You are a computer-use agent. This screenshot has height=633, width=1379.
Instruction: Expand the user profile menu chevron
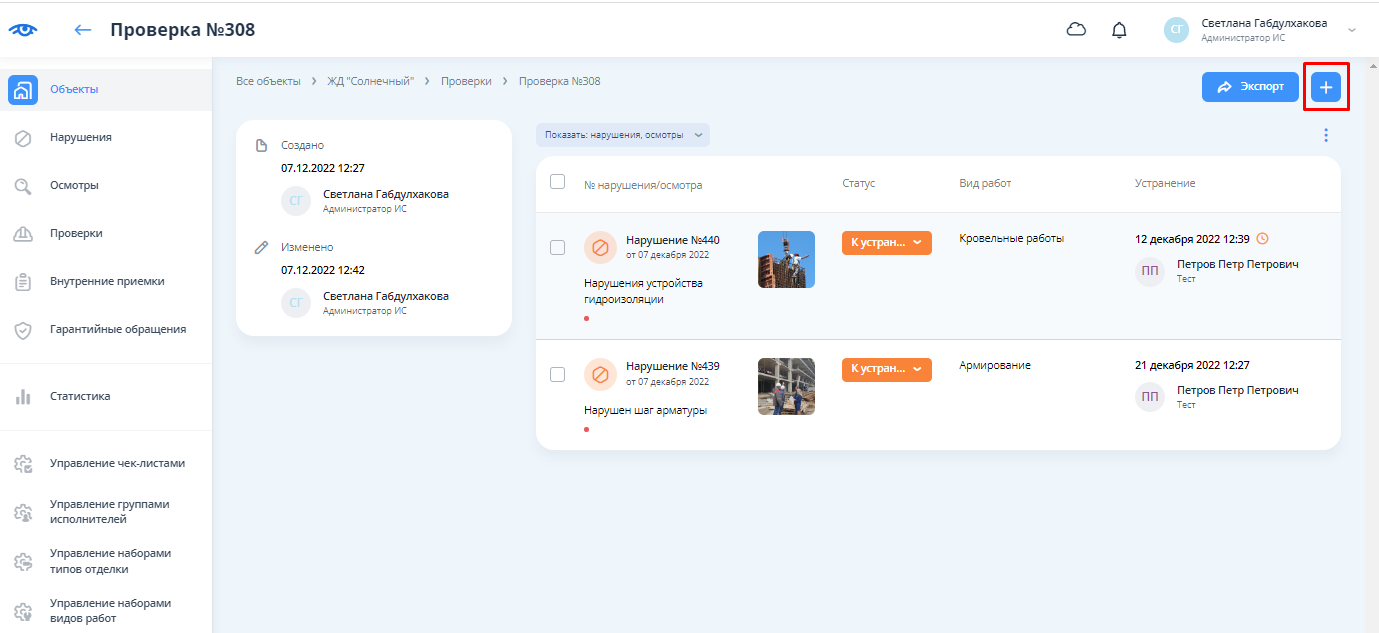(x=1352, y=30)
